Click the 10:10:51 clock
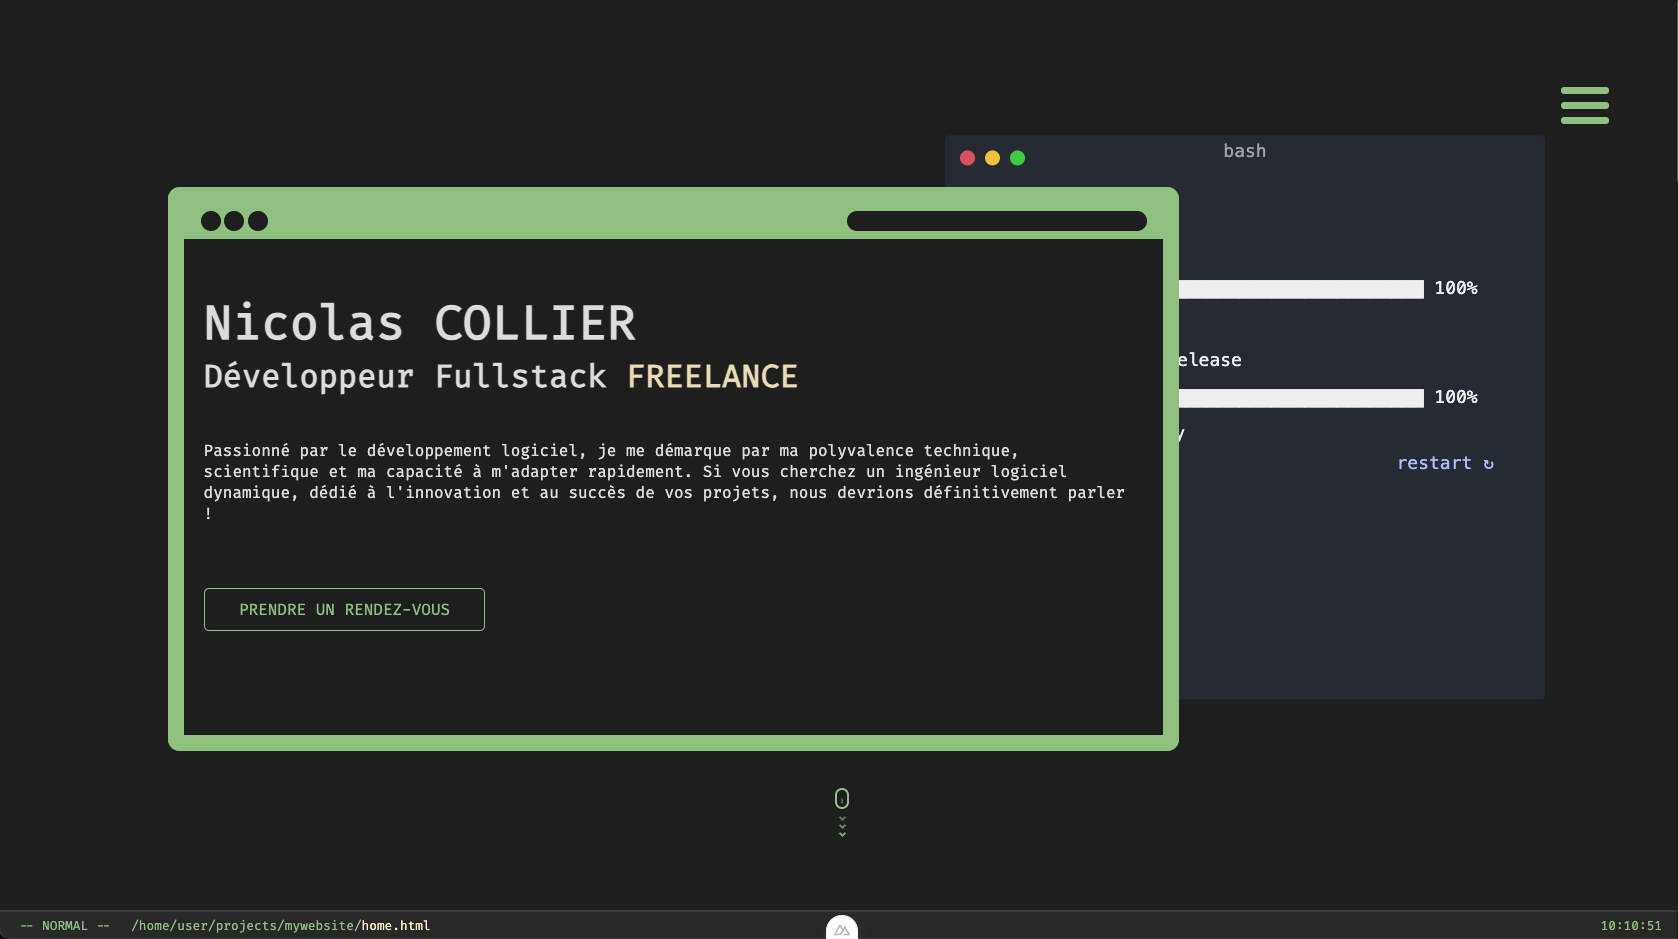 pyautogui.click(x=1631, y=926)
